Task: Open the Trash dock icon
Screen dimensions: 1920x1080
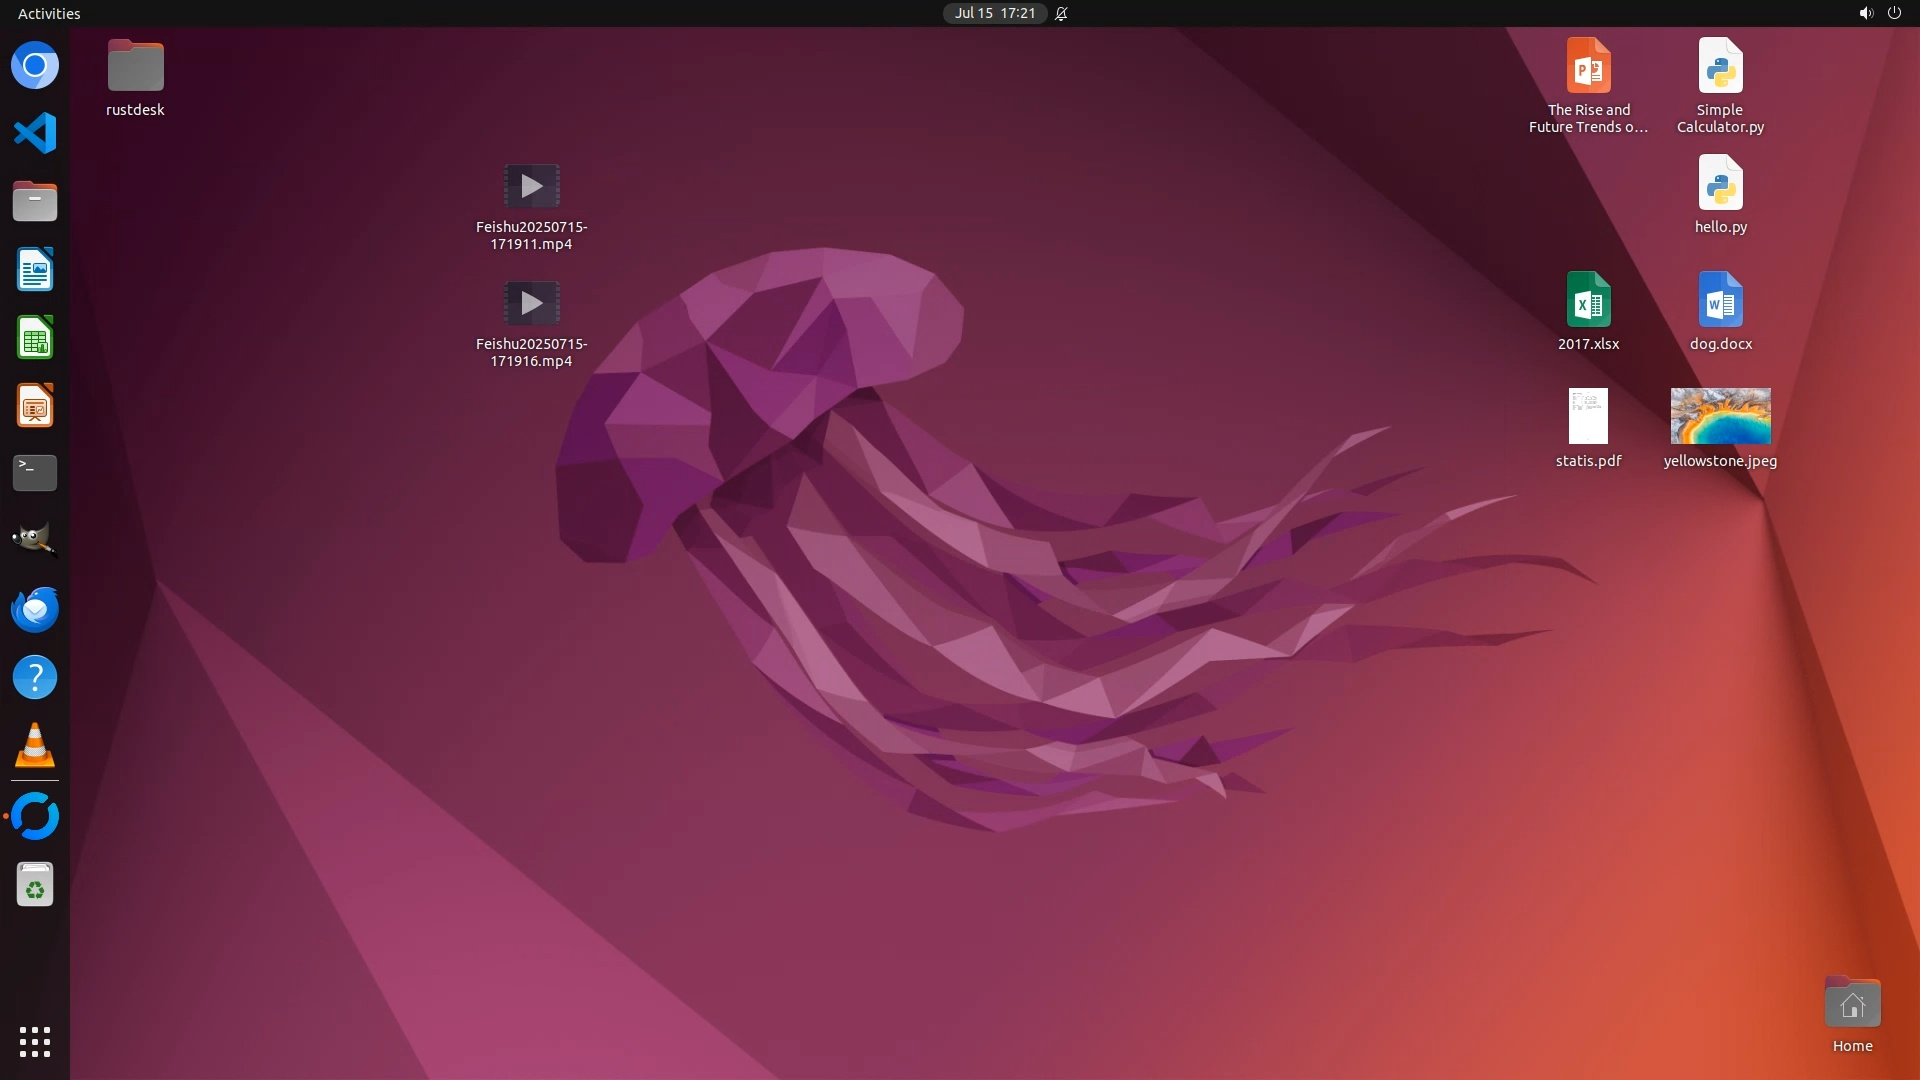Action: (35, 885)
